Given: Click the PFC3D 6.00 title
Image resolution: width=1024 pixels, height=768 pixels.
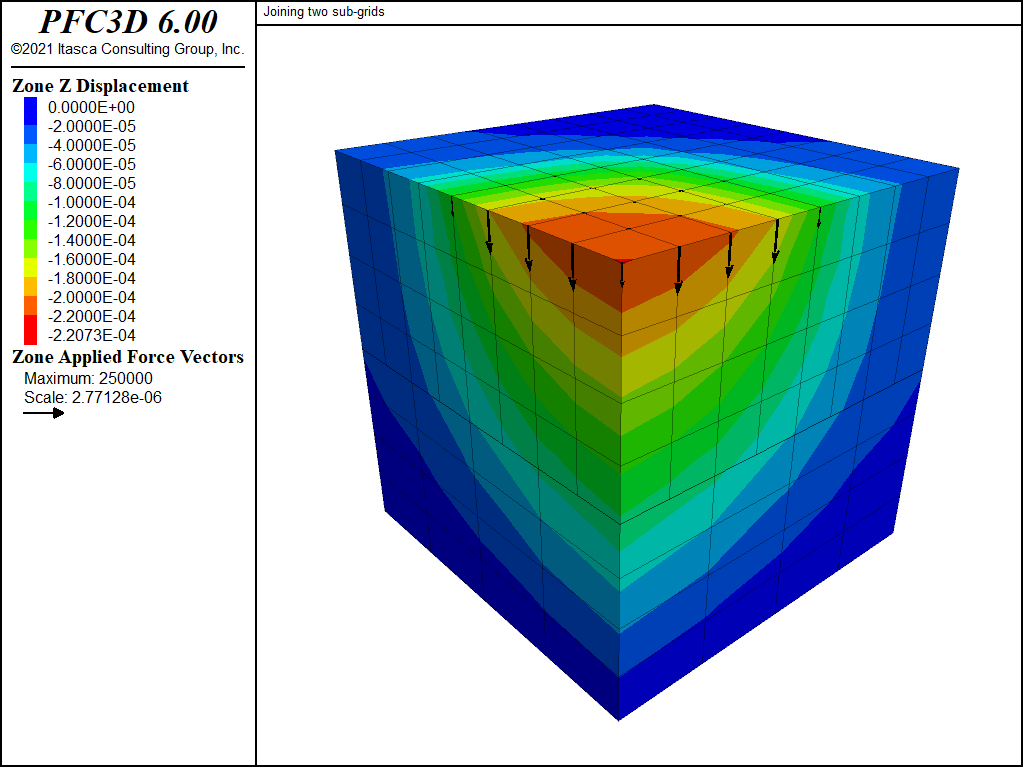Looking at the screenshot, I should (x=128, y=22).
